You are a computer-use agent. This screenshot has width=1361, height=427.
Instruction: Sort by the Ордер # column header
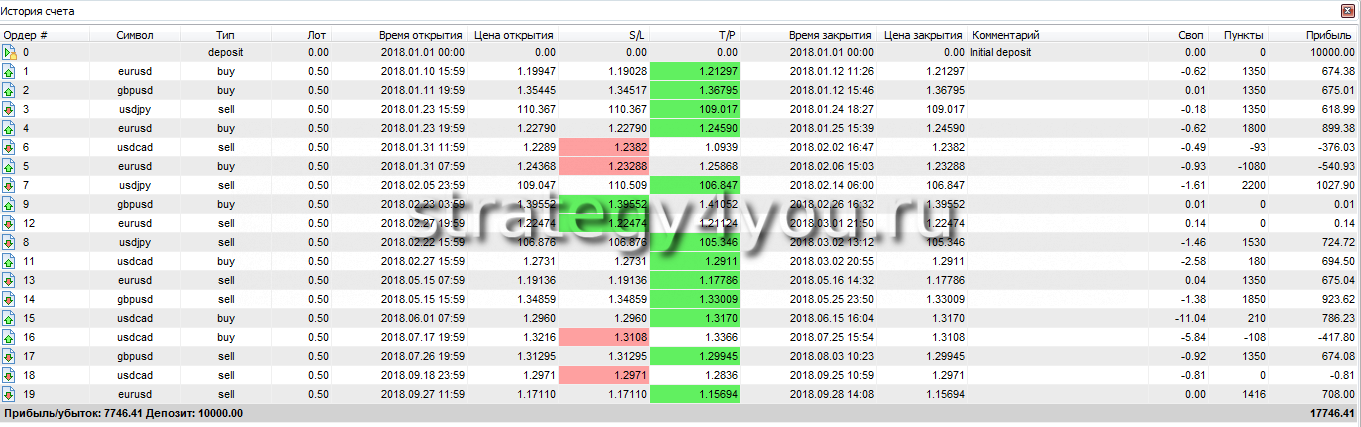tap(26, 35)
